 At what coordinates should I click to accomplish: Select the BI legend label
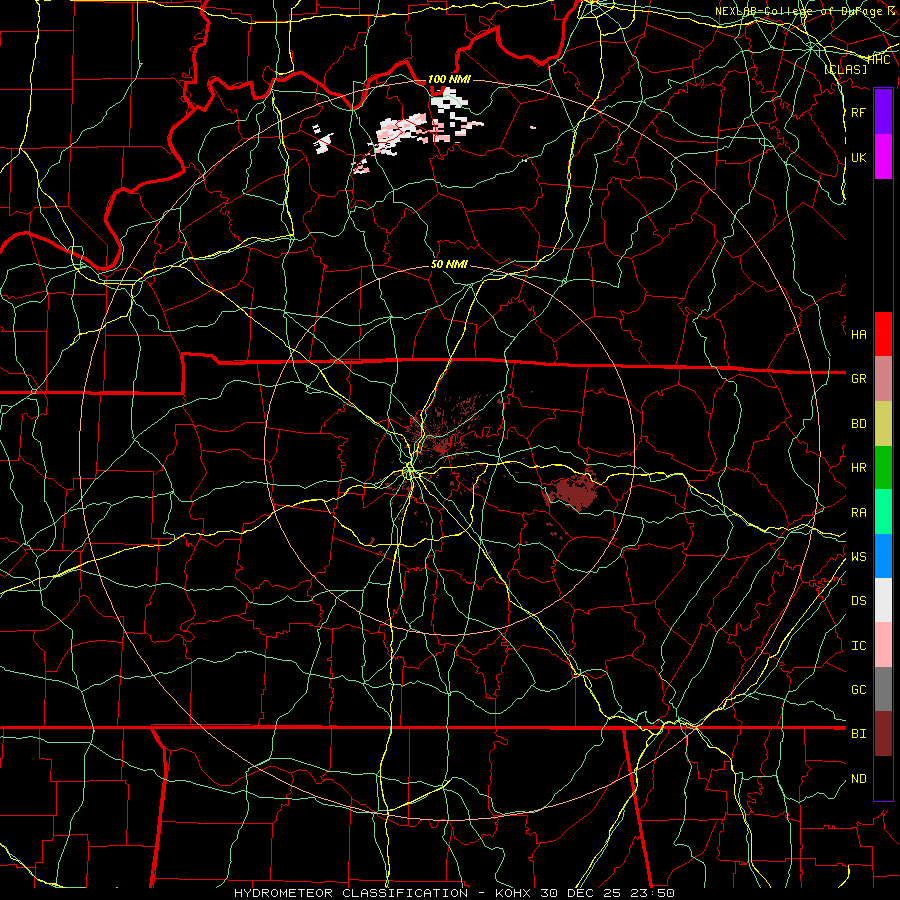858,734
